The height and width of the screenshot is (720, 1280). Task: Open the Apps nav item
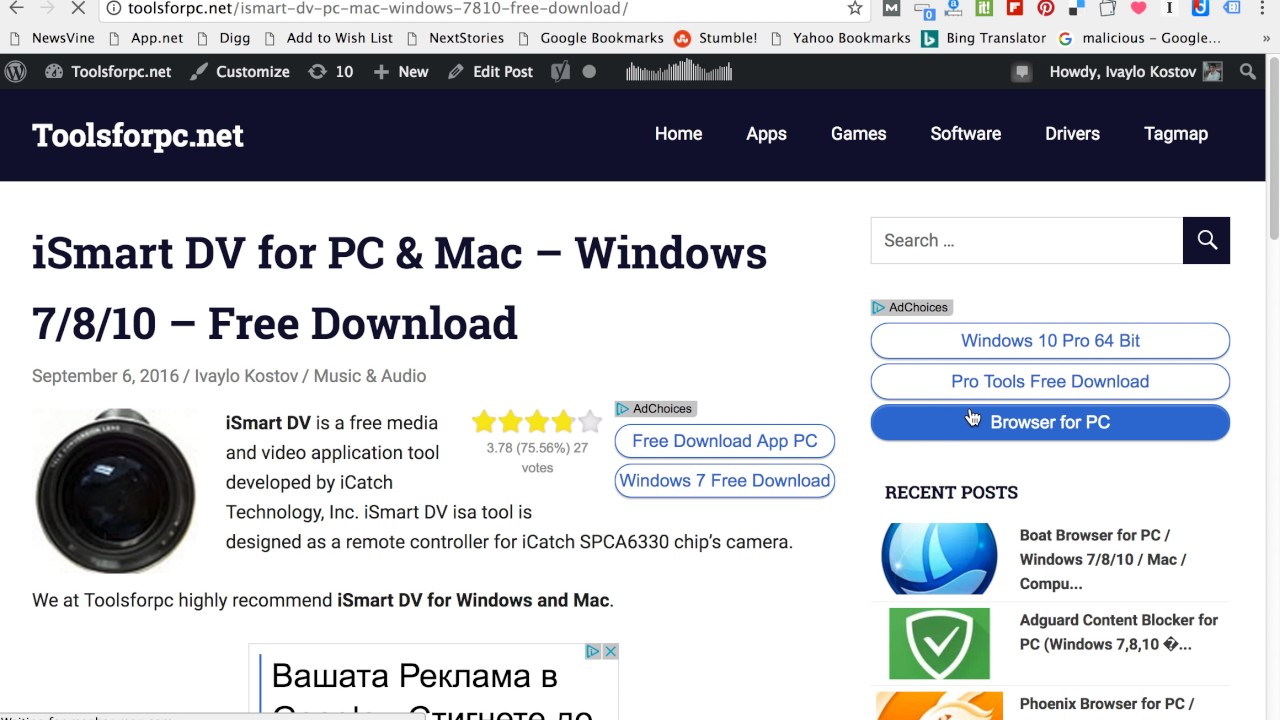tap(766, 134)
